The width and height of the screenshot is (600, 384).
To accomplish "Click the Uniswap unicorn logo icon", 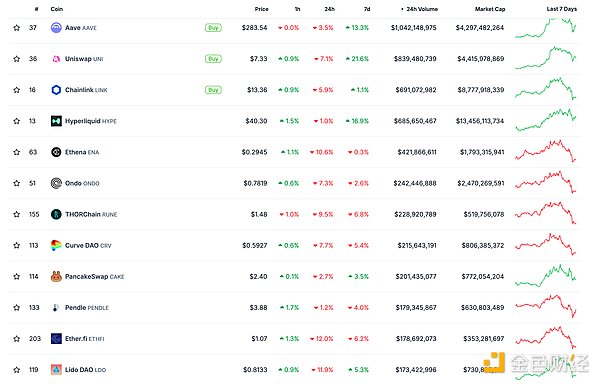I will (56, 59).
